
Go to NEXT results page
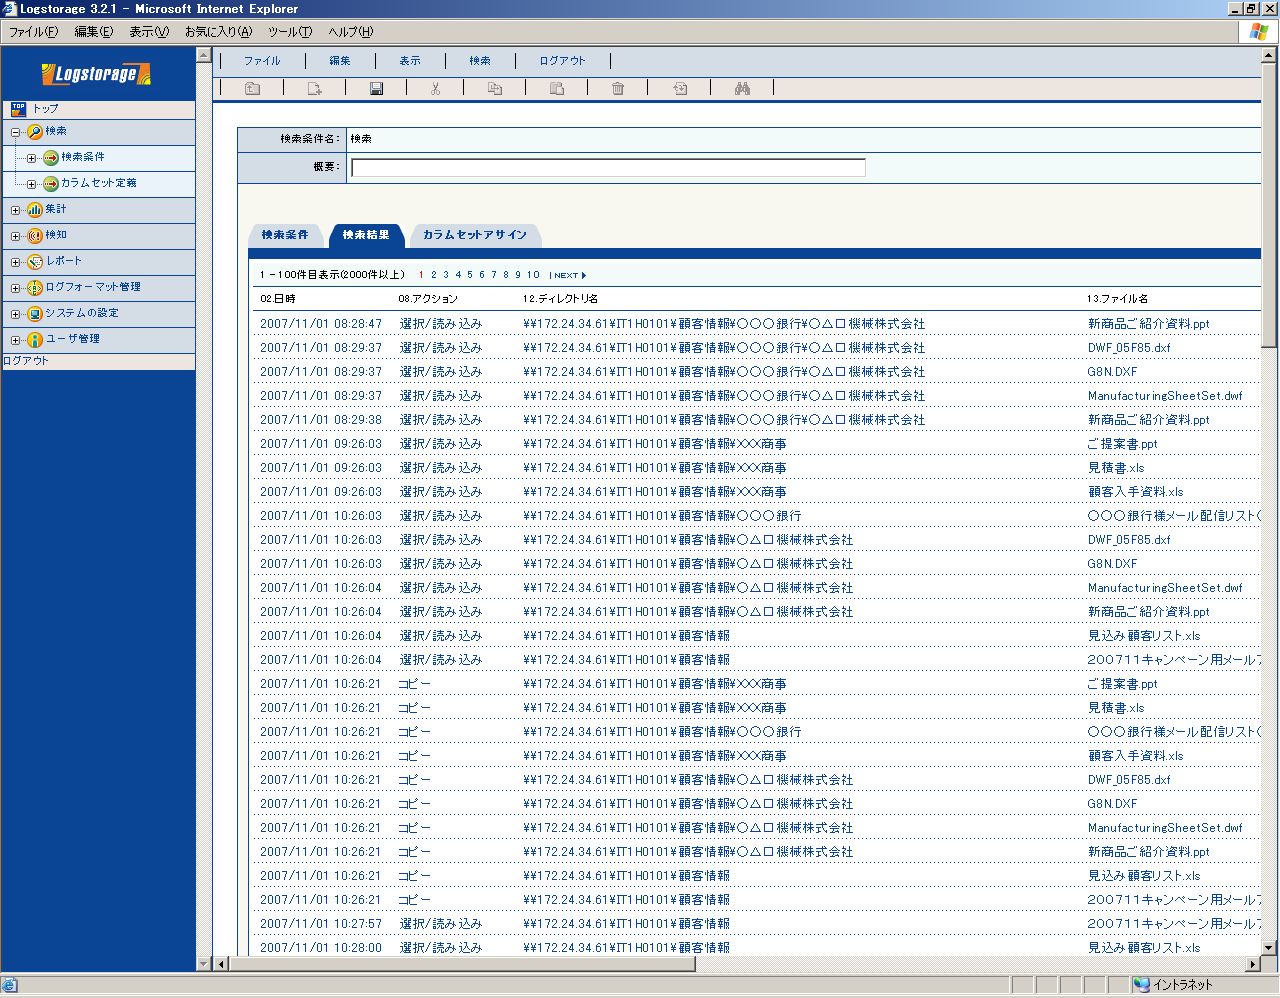tap(568, 275)
